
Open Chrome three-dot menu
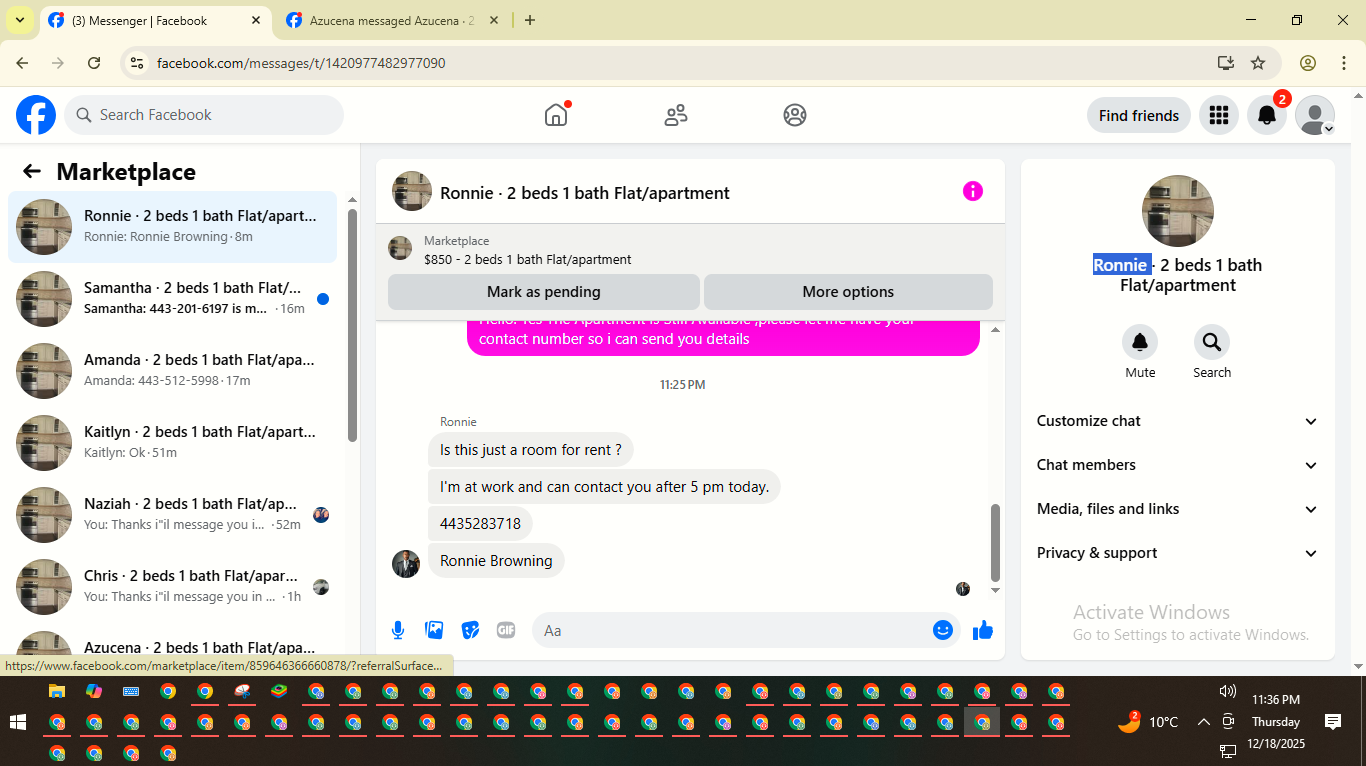pos(1344,63)
